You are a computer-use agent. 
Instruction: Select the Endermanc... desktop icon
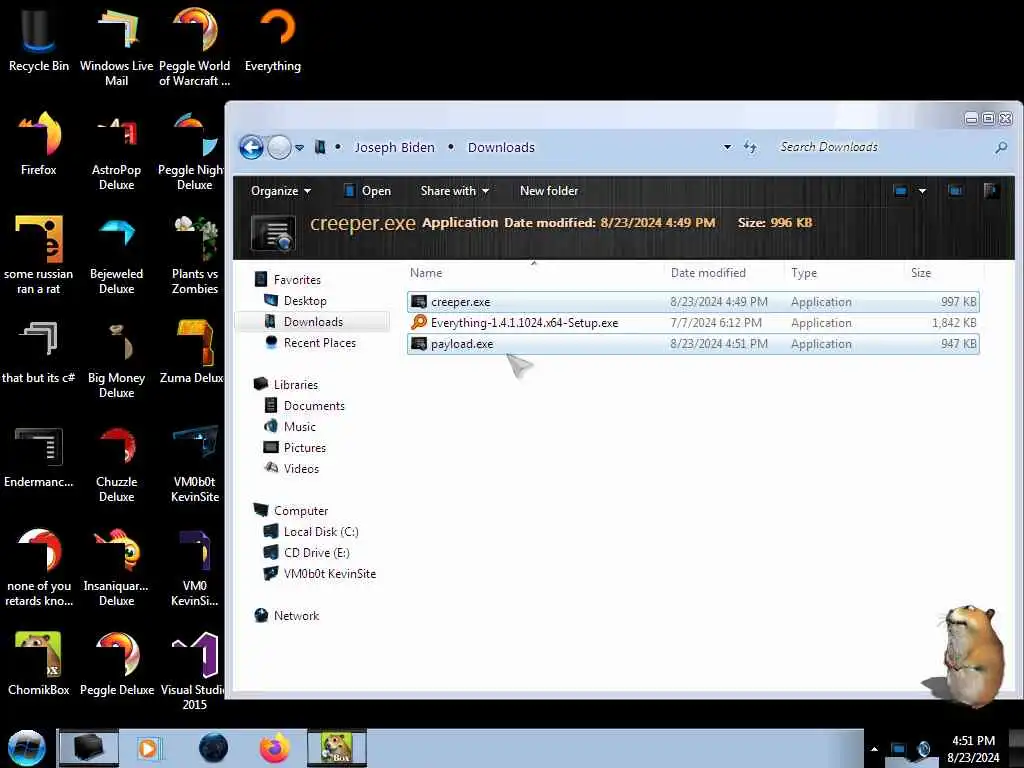[39, 457]
